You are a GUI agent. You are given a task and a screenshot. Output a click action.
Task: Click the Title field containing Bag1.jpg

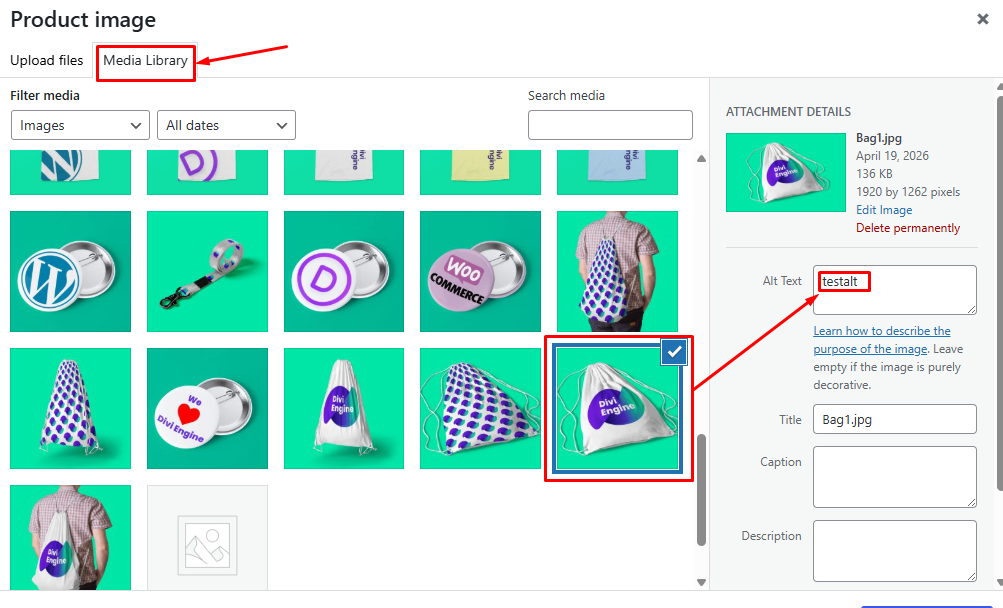click(x=894, y=419)
